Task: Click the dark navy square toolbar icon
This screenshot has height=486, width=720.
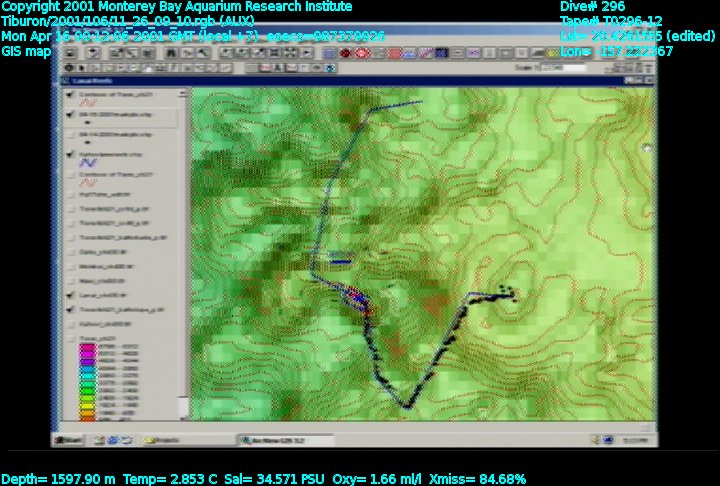Action: point(441,53)
